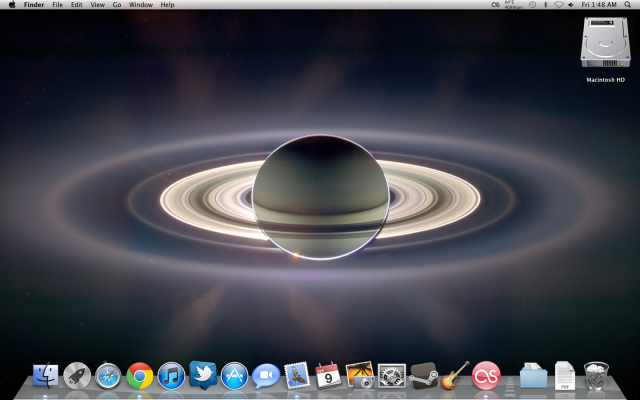Open iCal calendar icon showing 9
Viewport: 640px width, 400px height.
tap(328, 375)
